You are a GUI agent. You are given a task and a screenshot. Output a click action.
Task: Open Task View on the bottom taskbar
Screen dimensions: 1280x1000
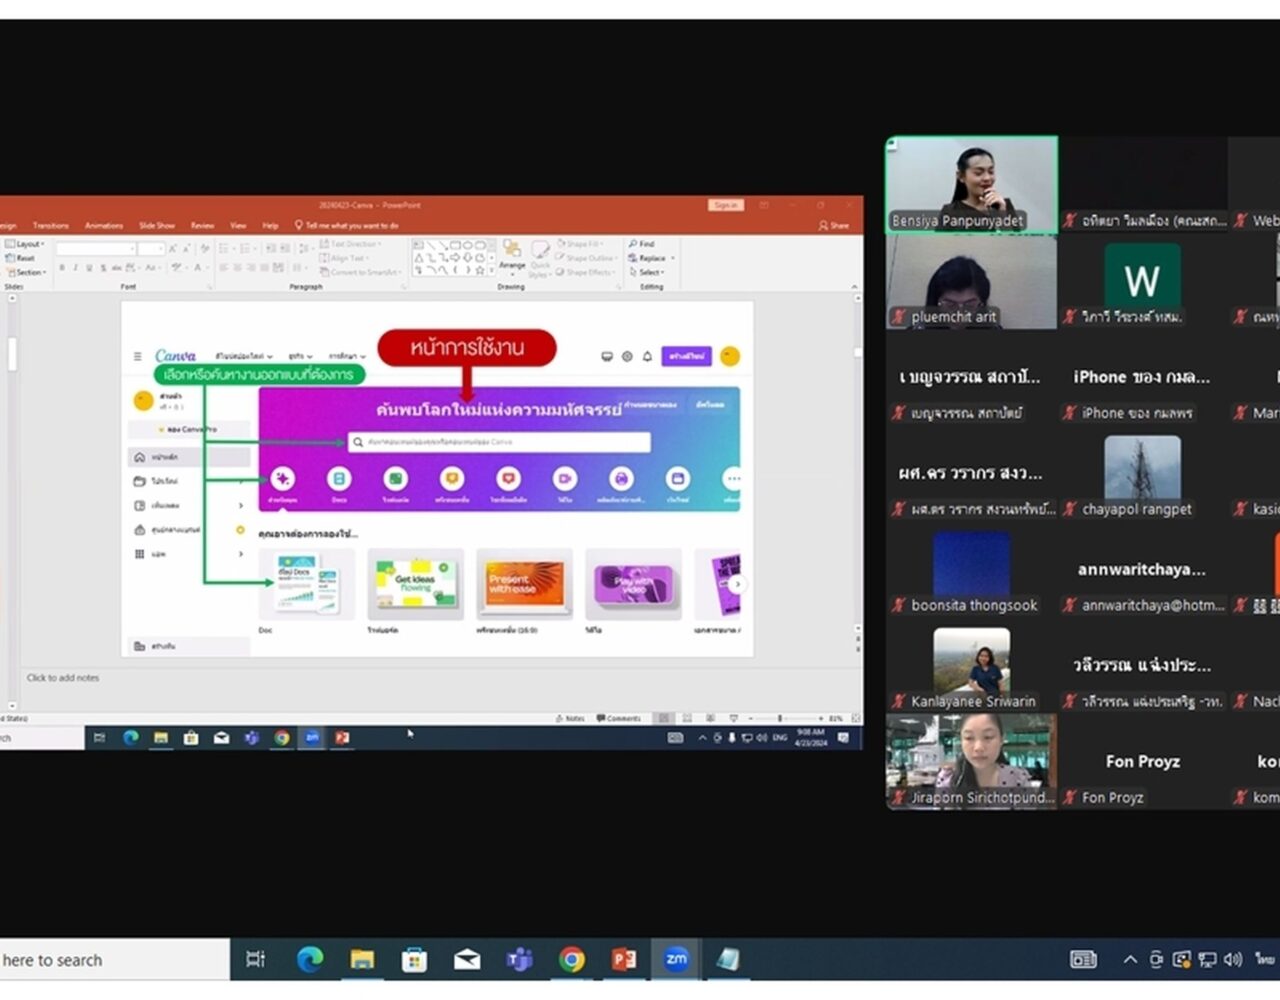point(256,960)
